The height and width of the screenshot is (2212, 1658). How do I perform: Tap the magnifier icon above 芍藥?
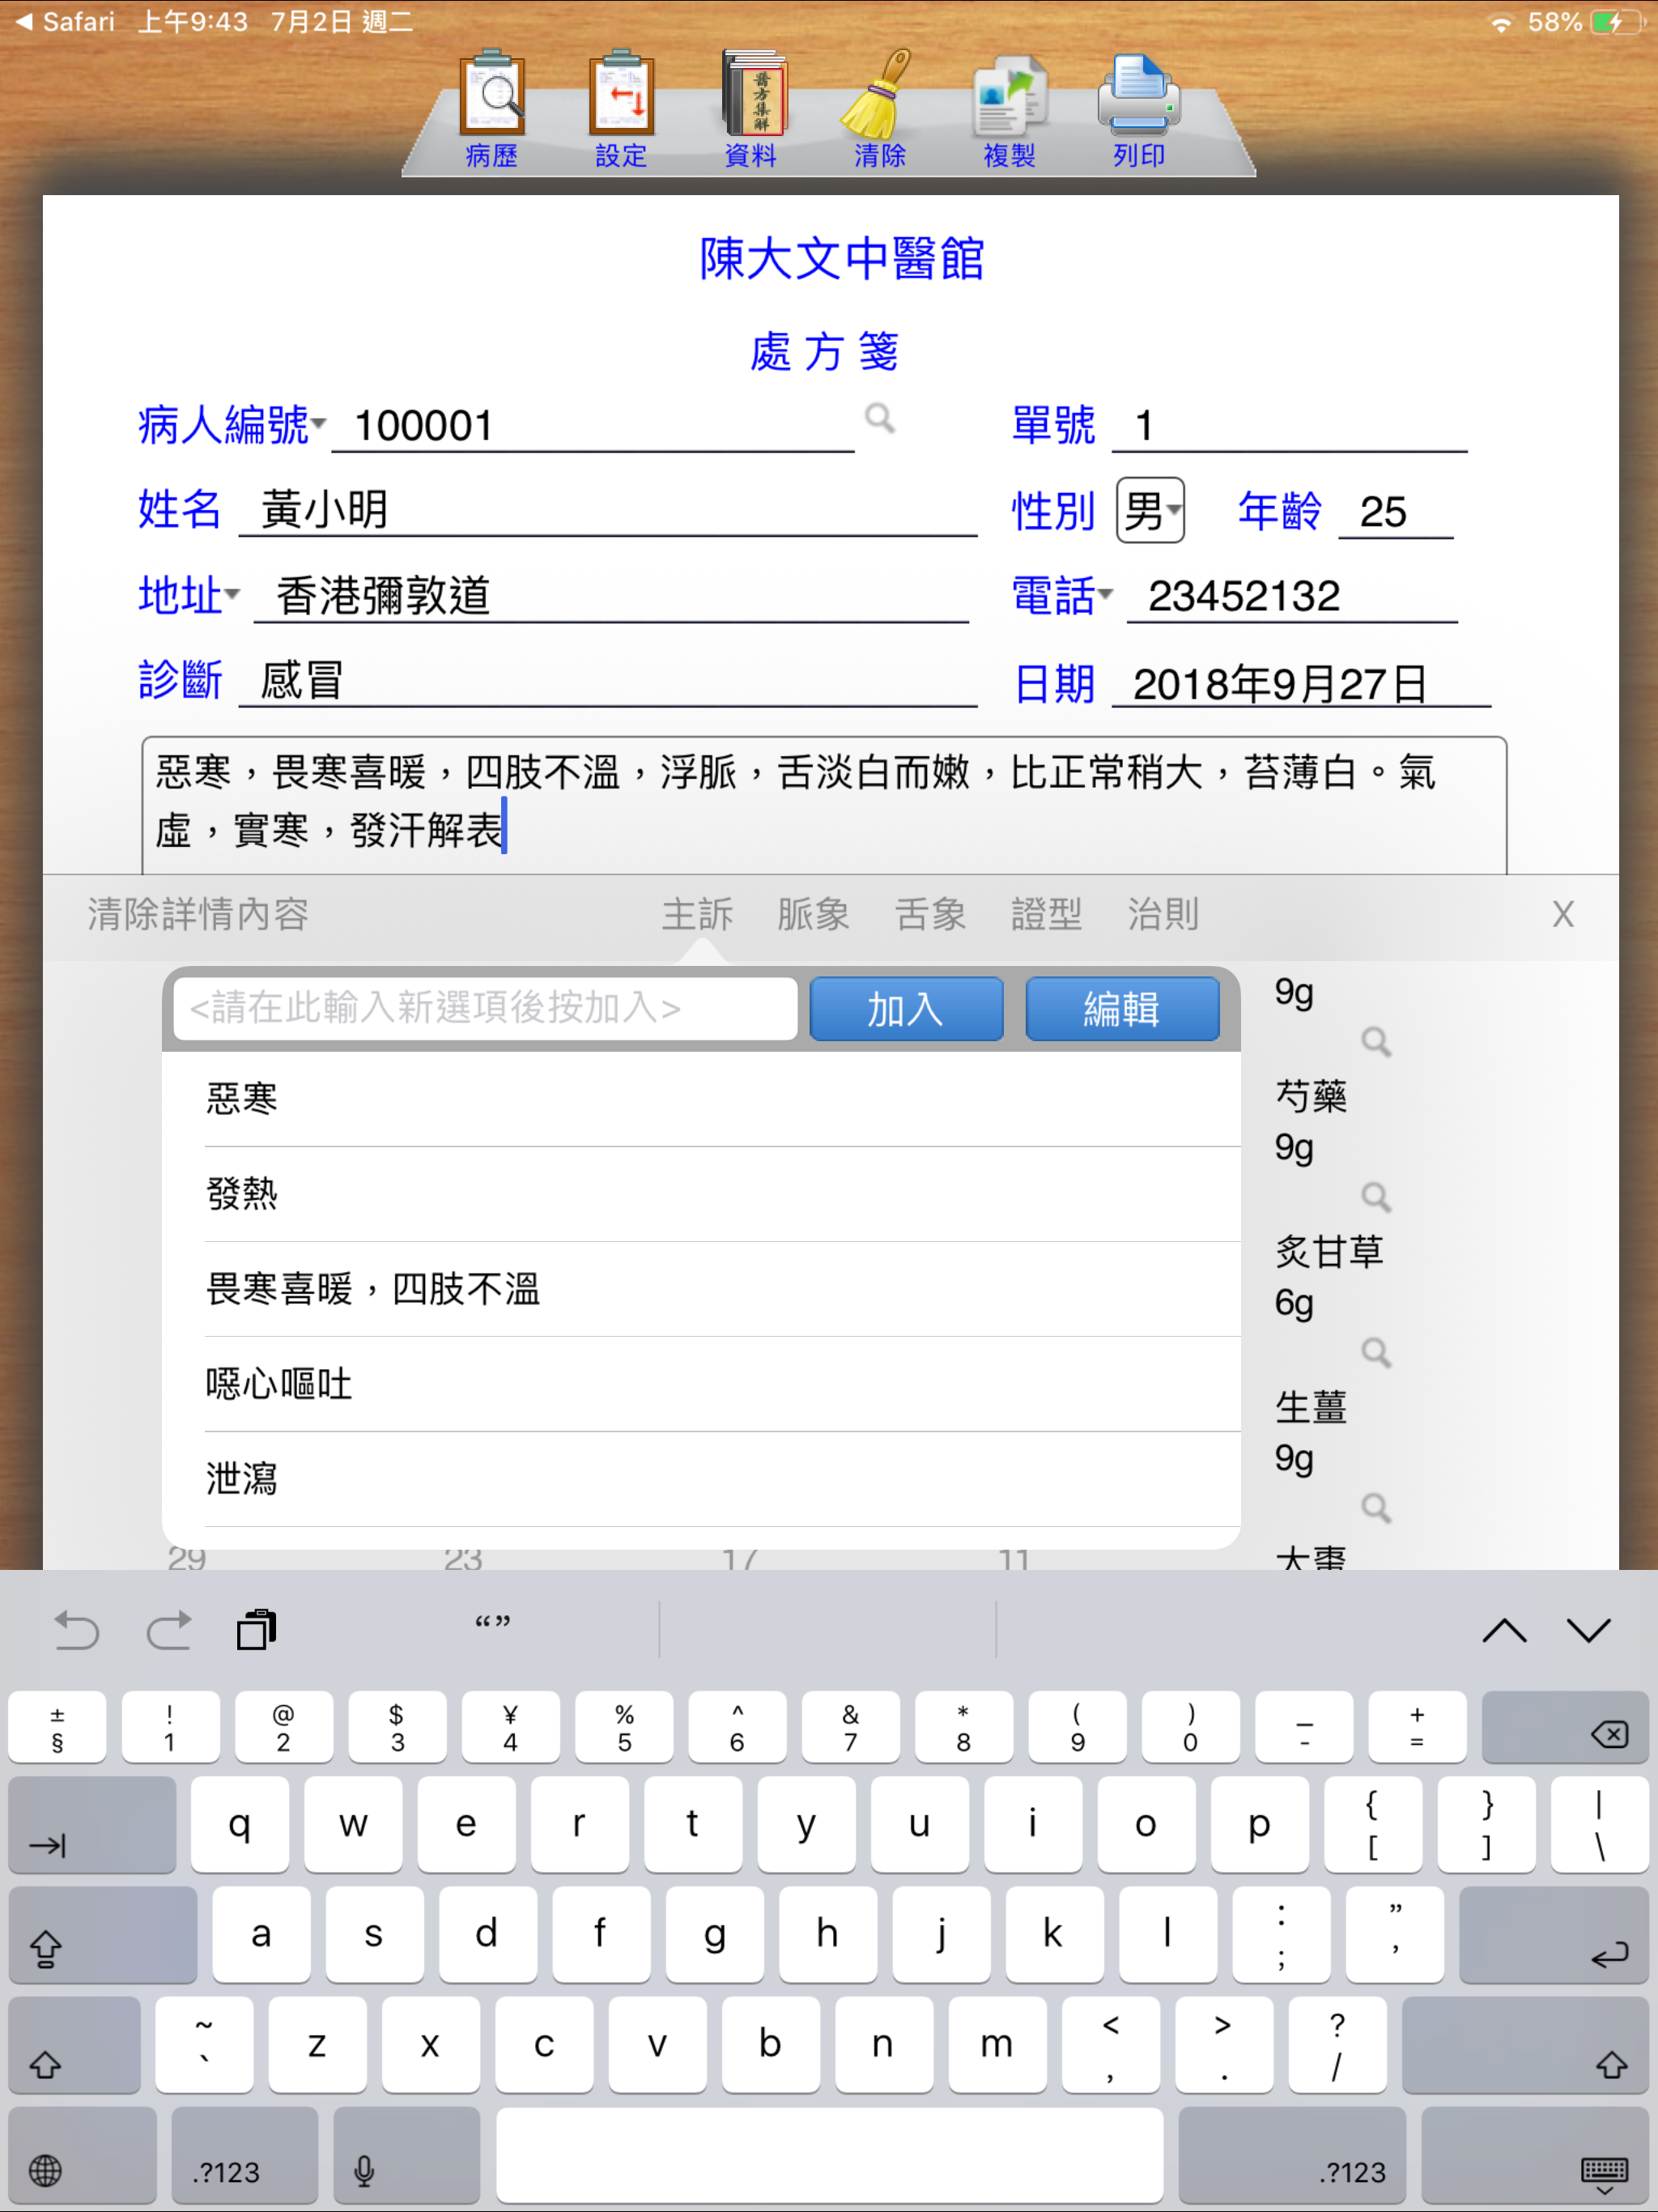(x=1376, y=1042)
